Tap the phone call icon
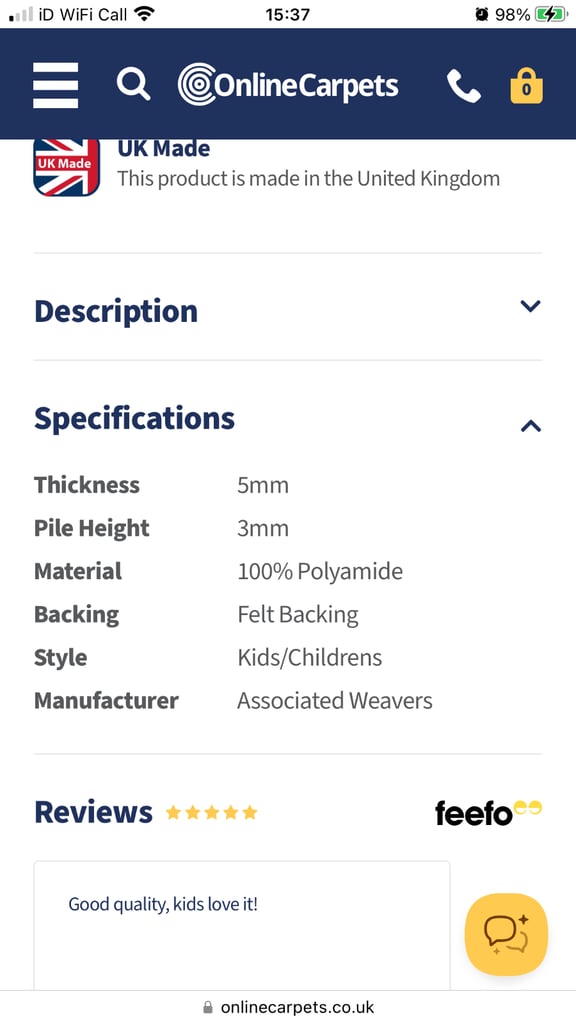Image resolution: width=576 pixels, height=1024 pixels. tap(464, 86)
